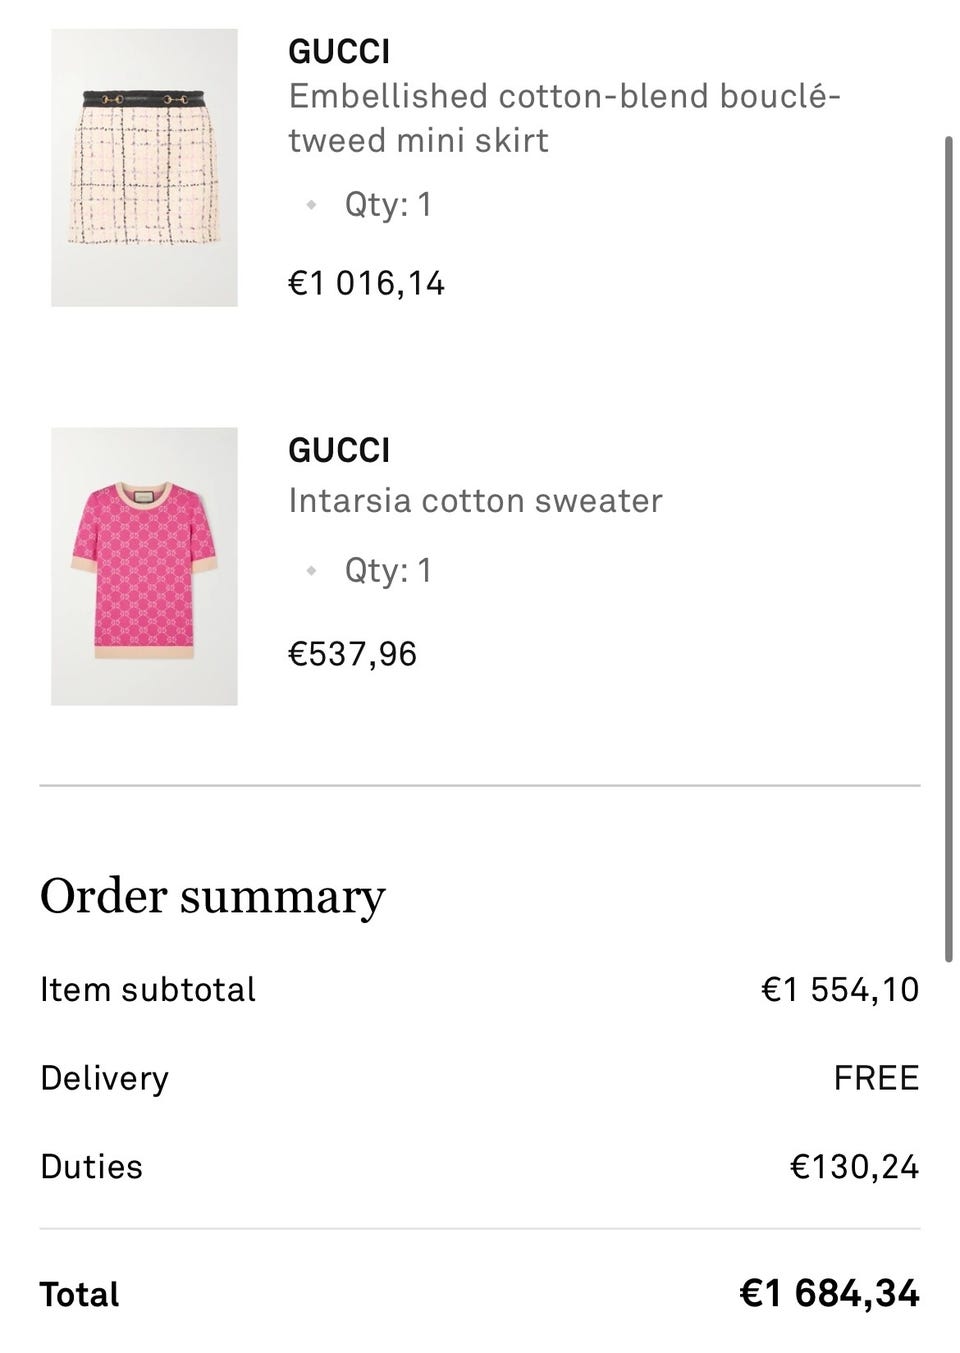Screen dimensions: 960x1353
Task: Click the Order summary heading
Action: [x=212, y=896]
